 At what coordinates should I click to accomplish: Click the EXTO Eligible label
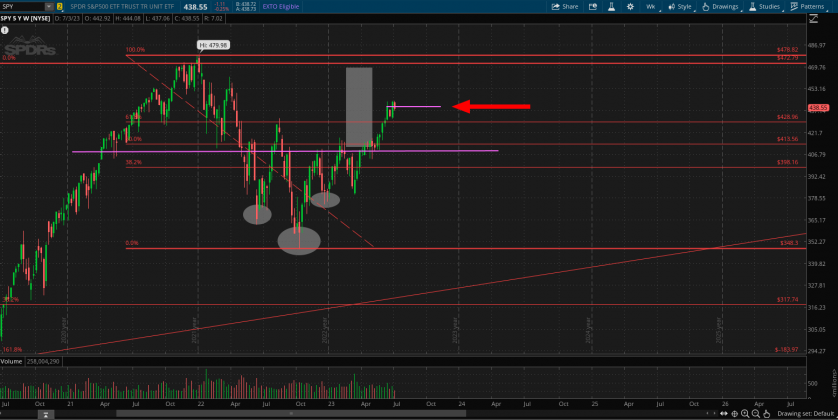281,6
